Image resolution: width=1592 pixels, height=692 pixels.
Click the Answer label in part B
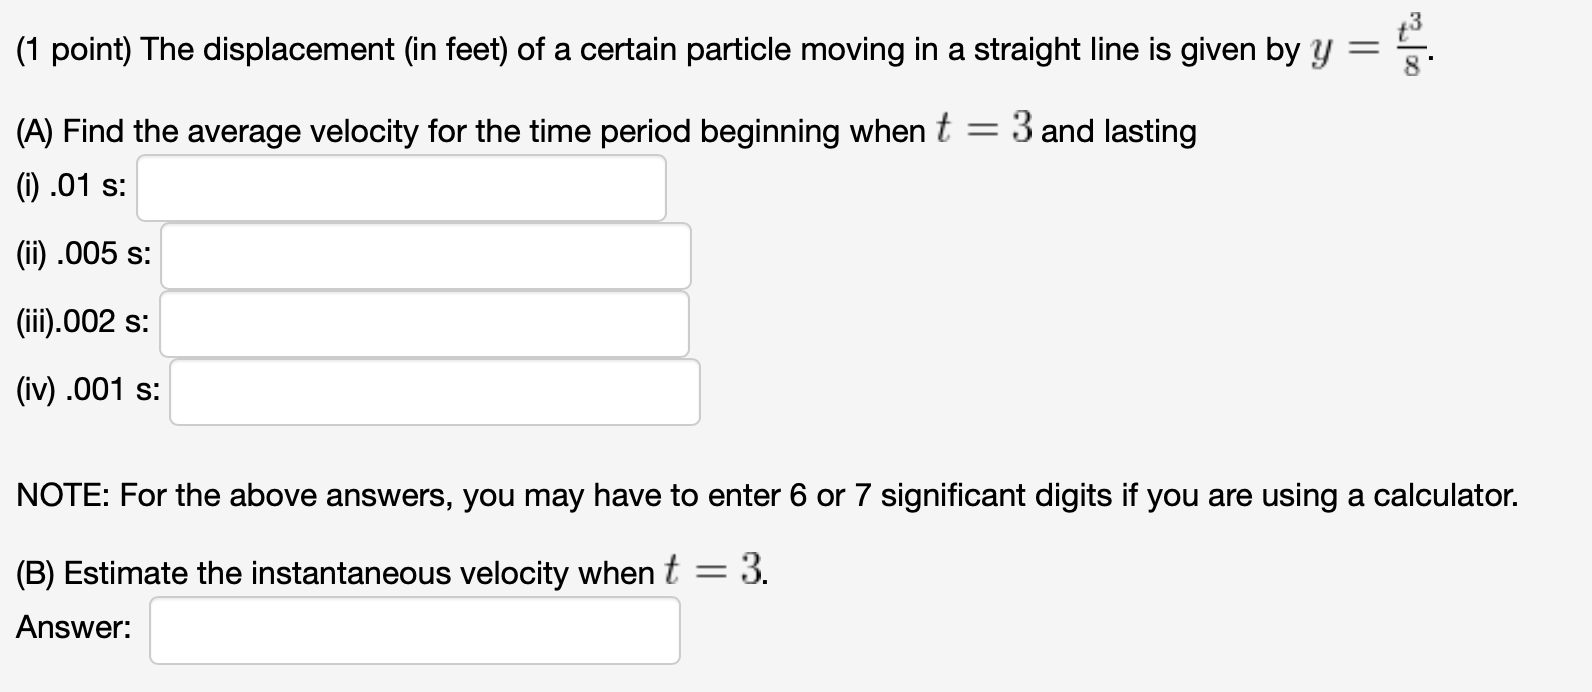point(72,627)
